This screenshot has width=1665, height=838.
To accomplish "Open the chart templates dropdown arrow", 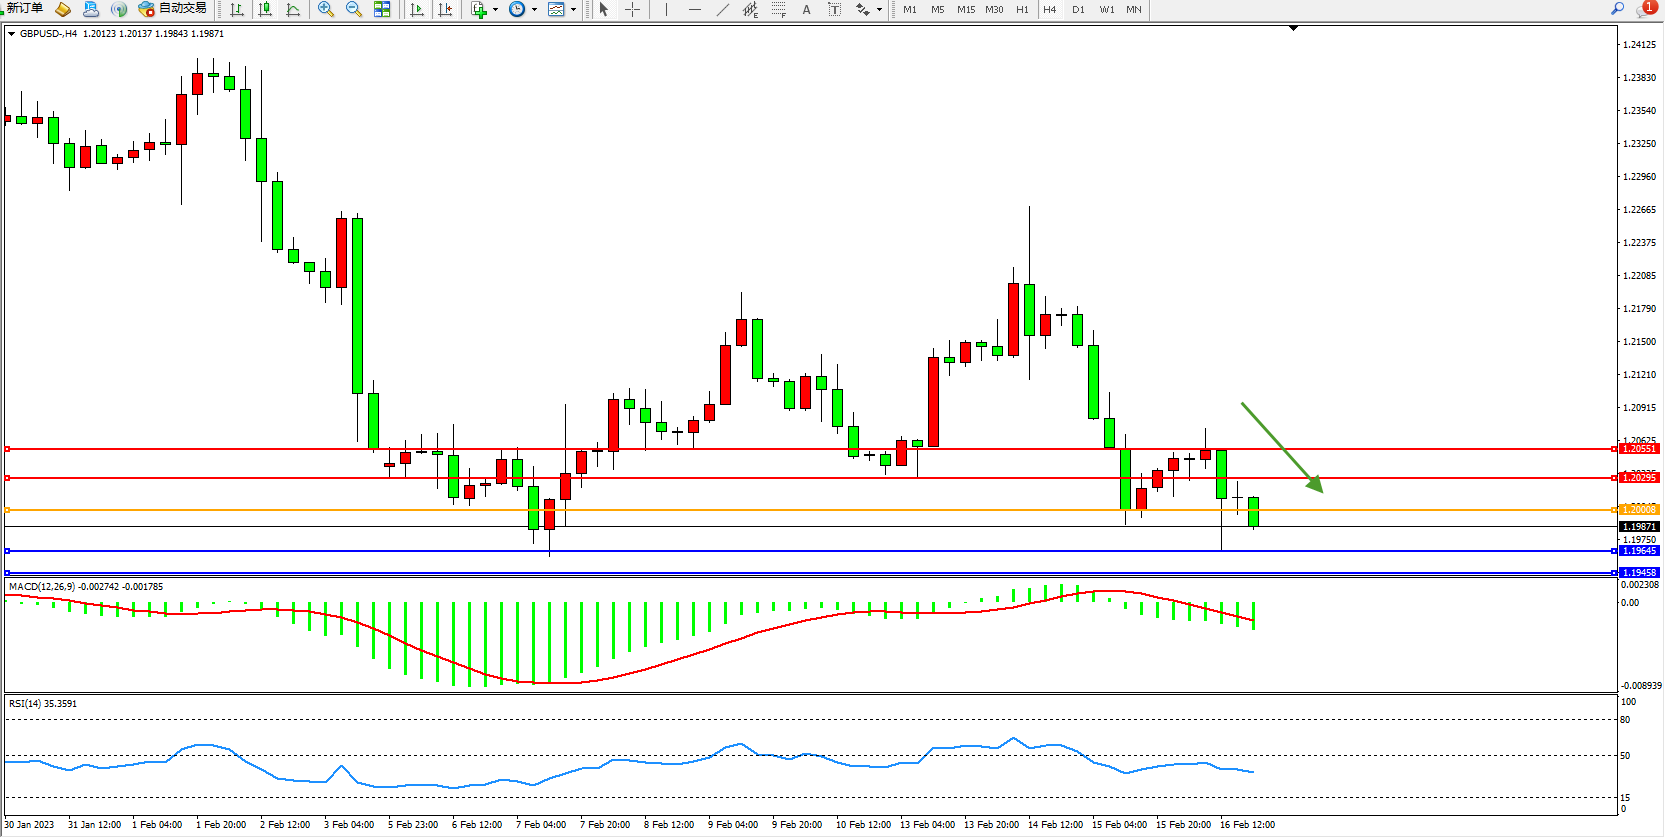I will click(573, 10).
